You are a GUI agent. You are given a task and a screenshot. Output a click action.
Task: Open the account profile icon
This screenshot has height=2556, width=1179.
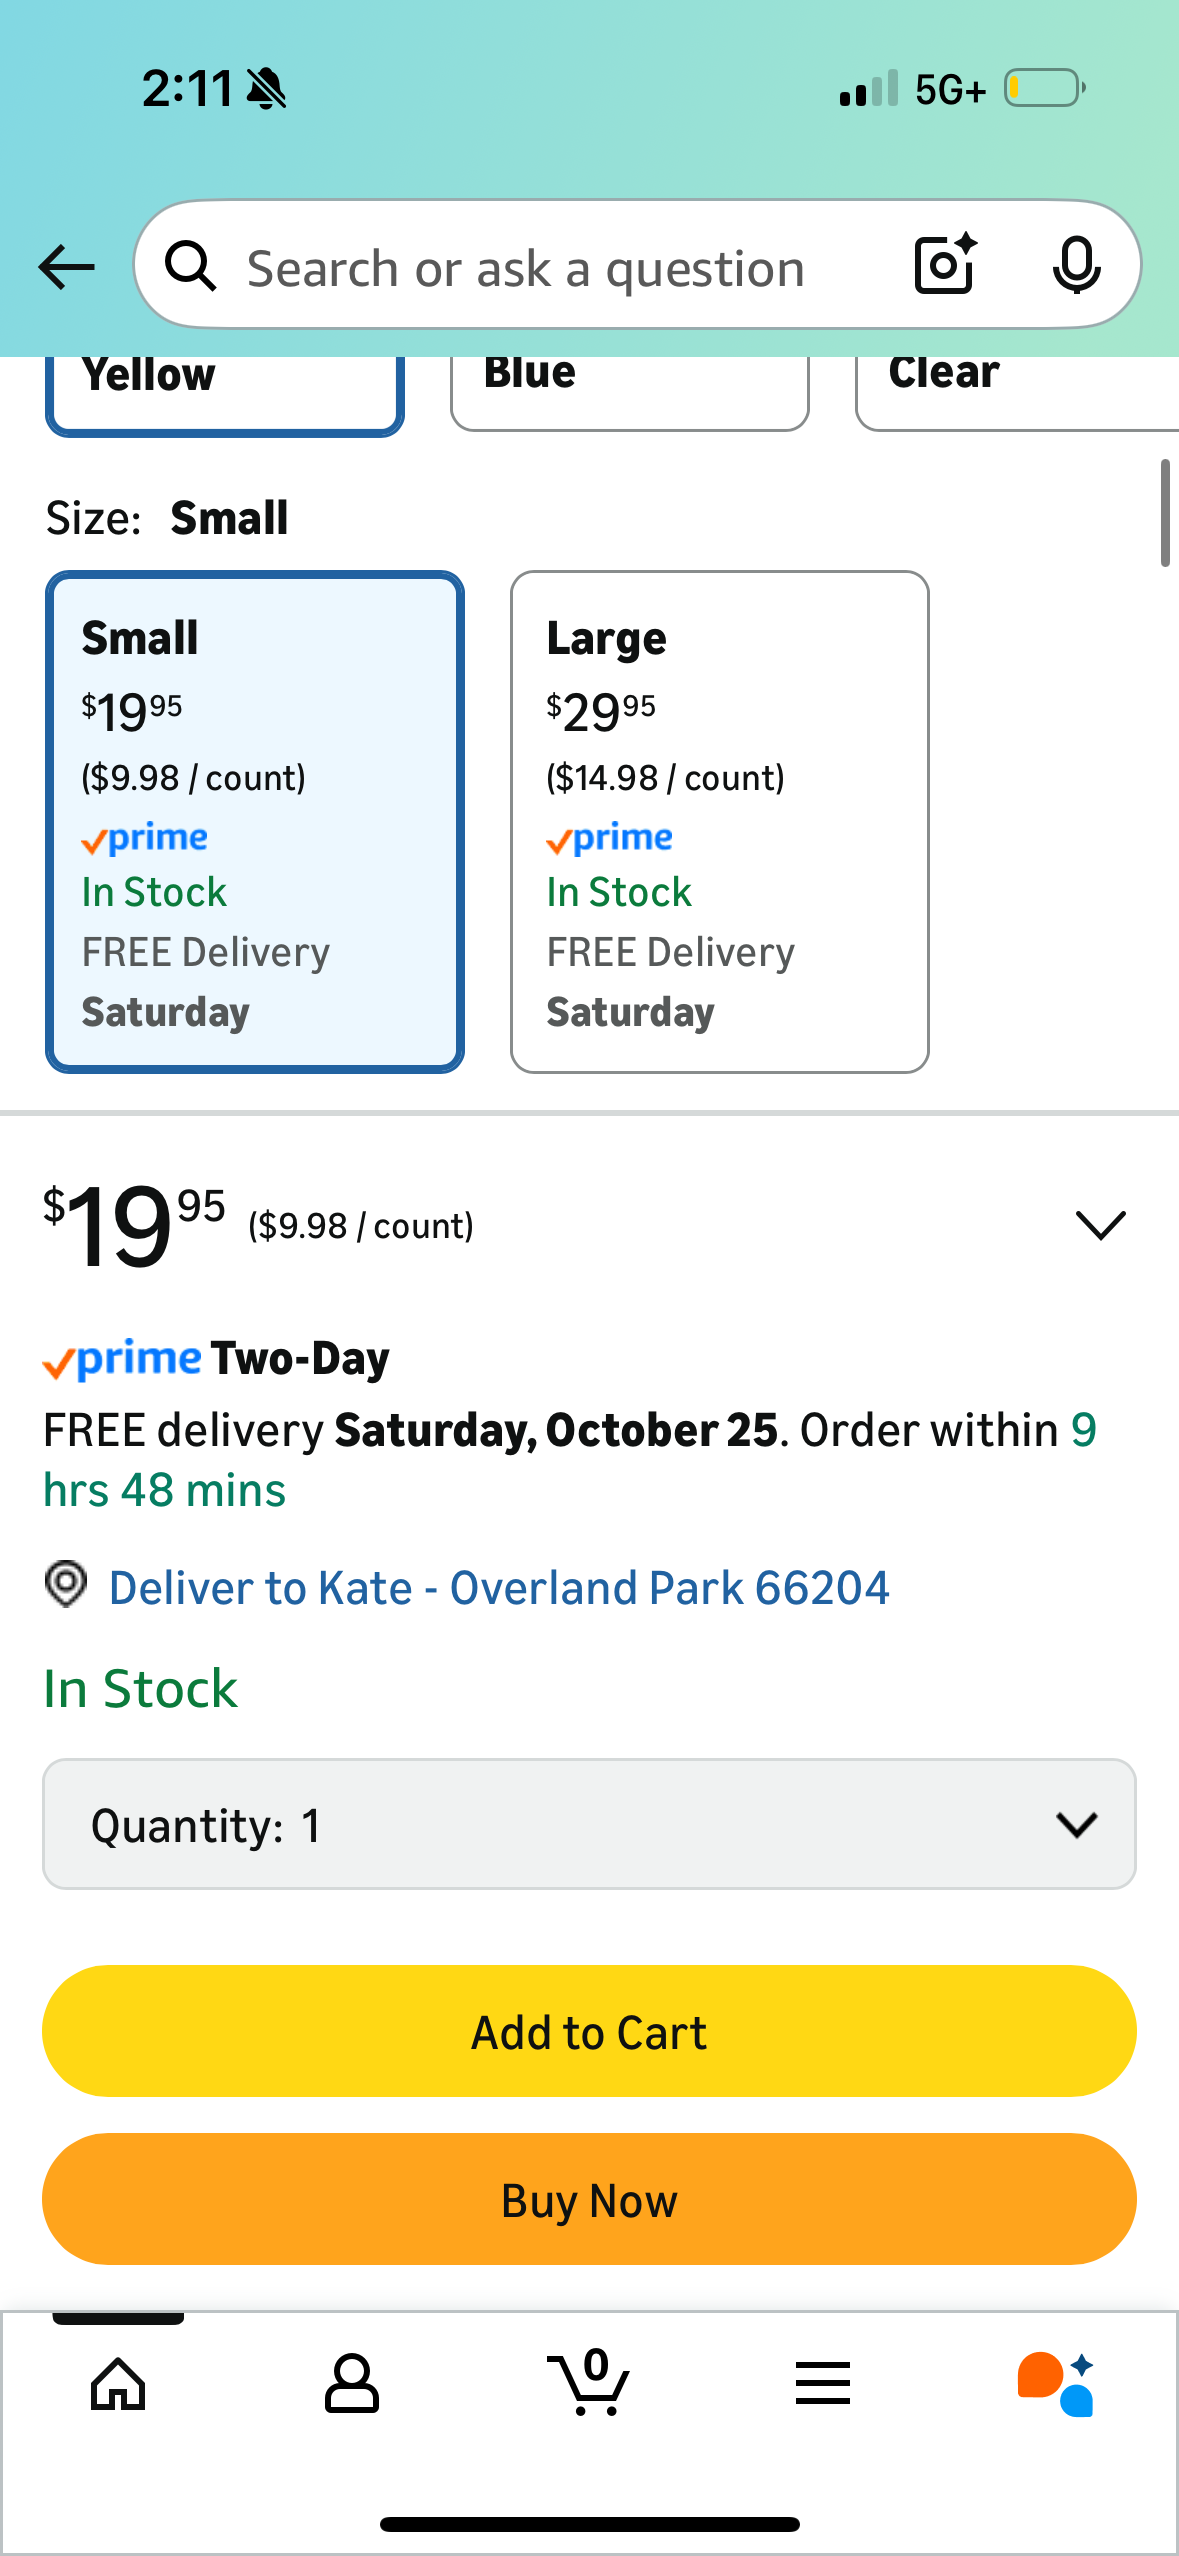tap(352, 2384)
